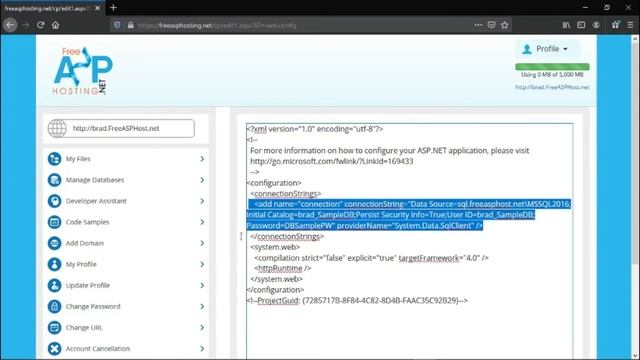Click the My Files sidebar icon
Screen dimensions: 640x360
pyautogui.click(x=54, y=159)
